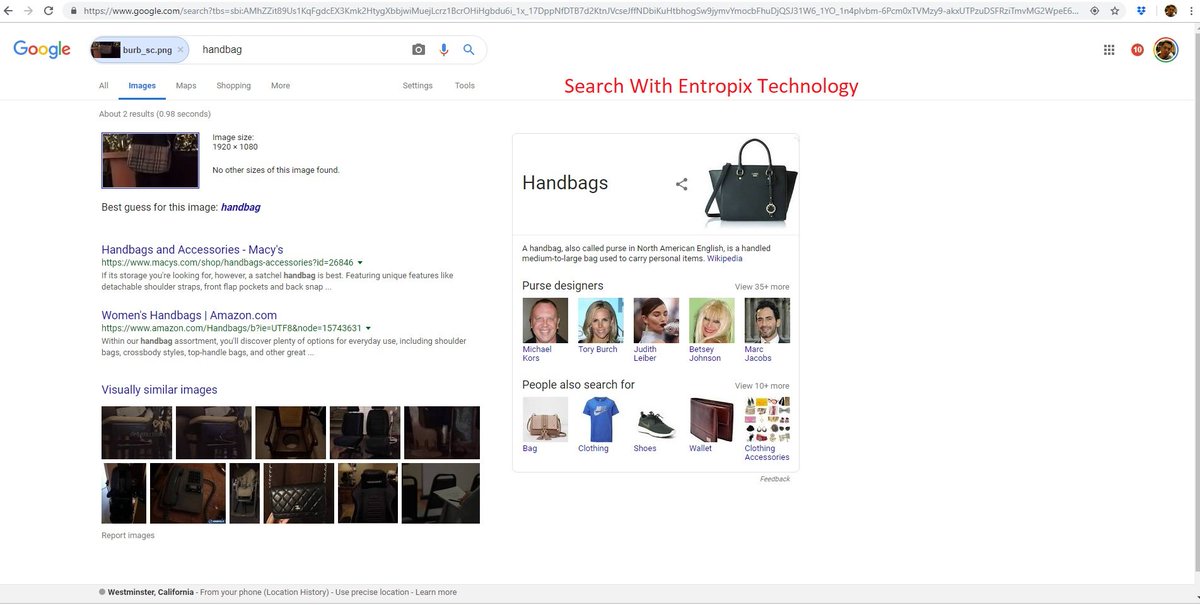This screenshot has width=1200, height=605.
Task: Open search by image camera icon
Action: [x=419, y=49]
